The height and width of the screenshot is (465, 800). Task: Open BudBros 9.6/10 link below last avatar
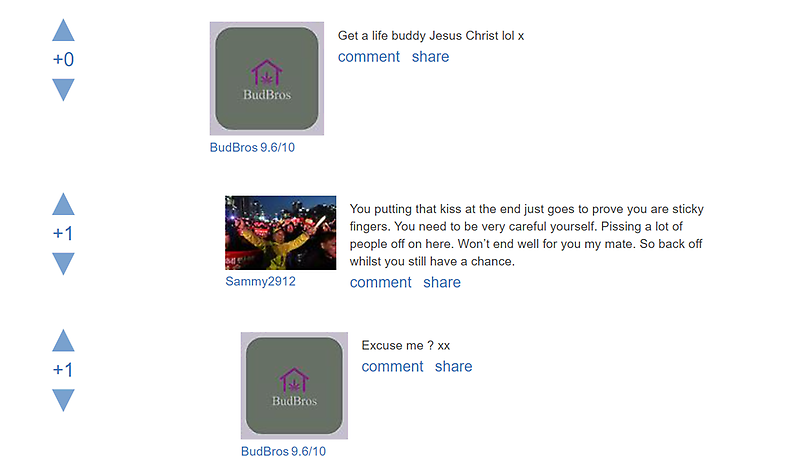[283, 451]
